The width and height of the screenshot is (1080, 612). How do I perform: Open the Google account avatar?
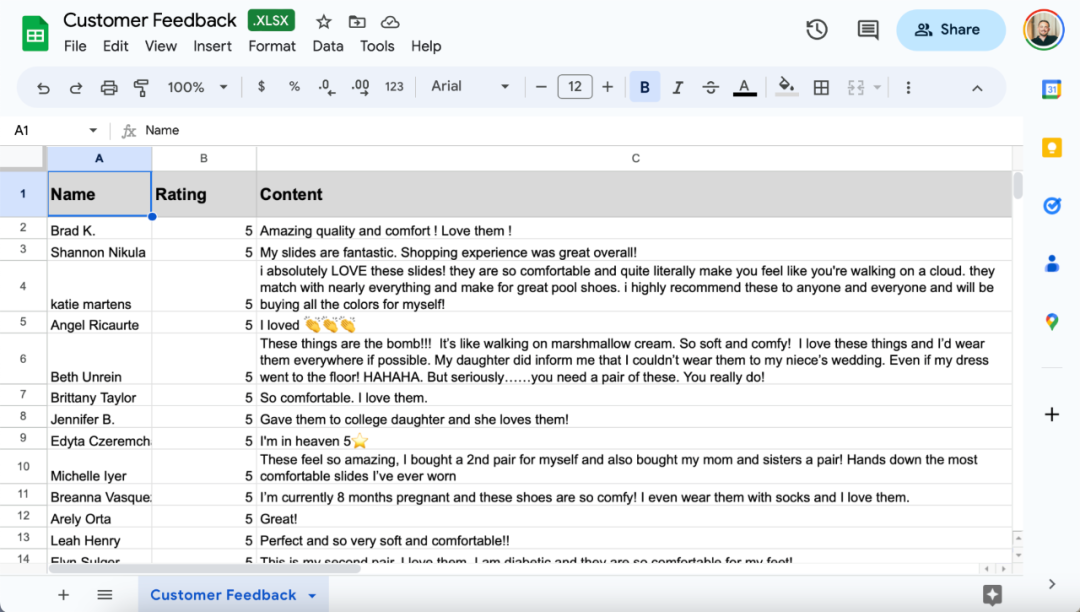1043,30
